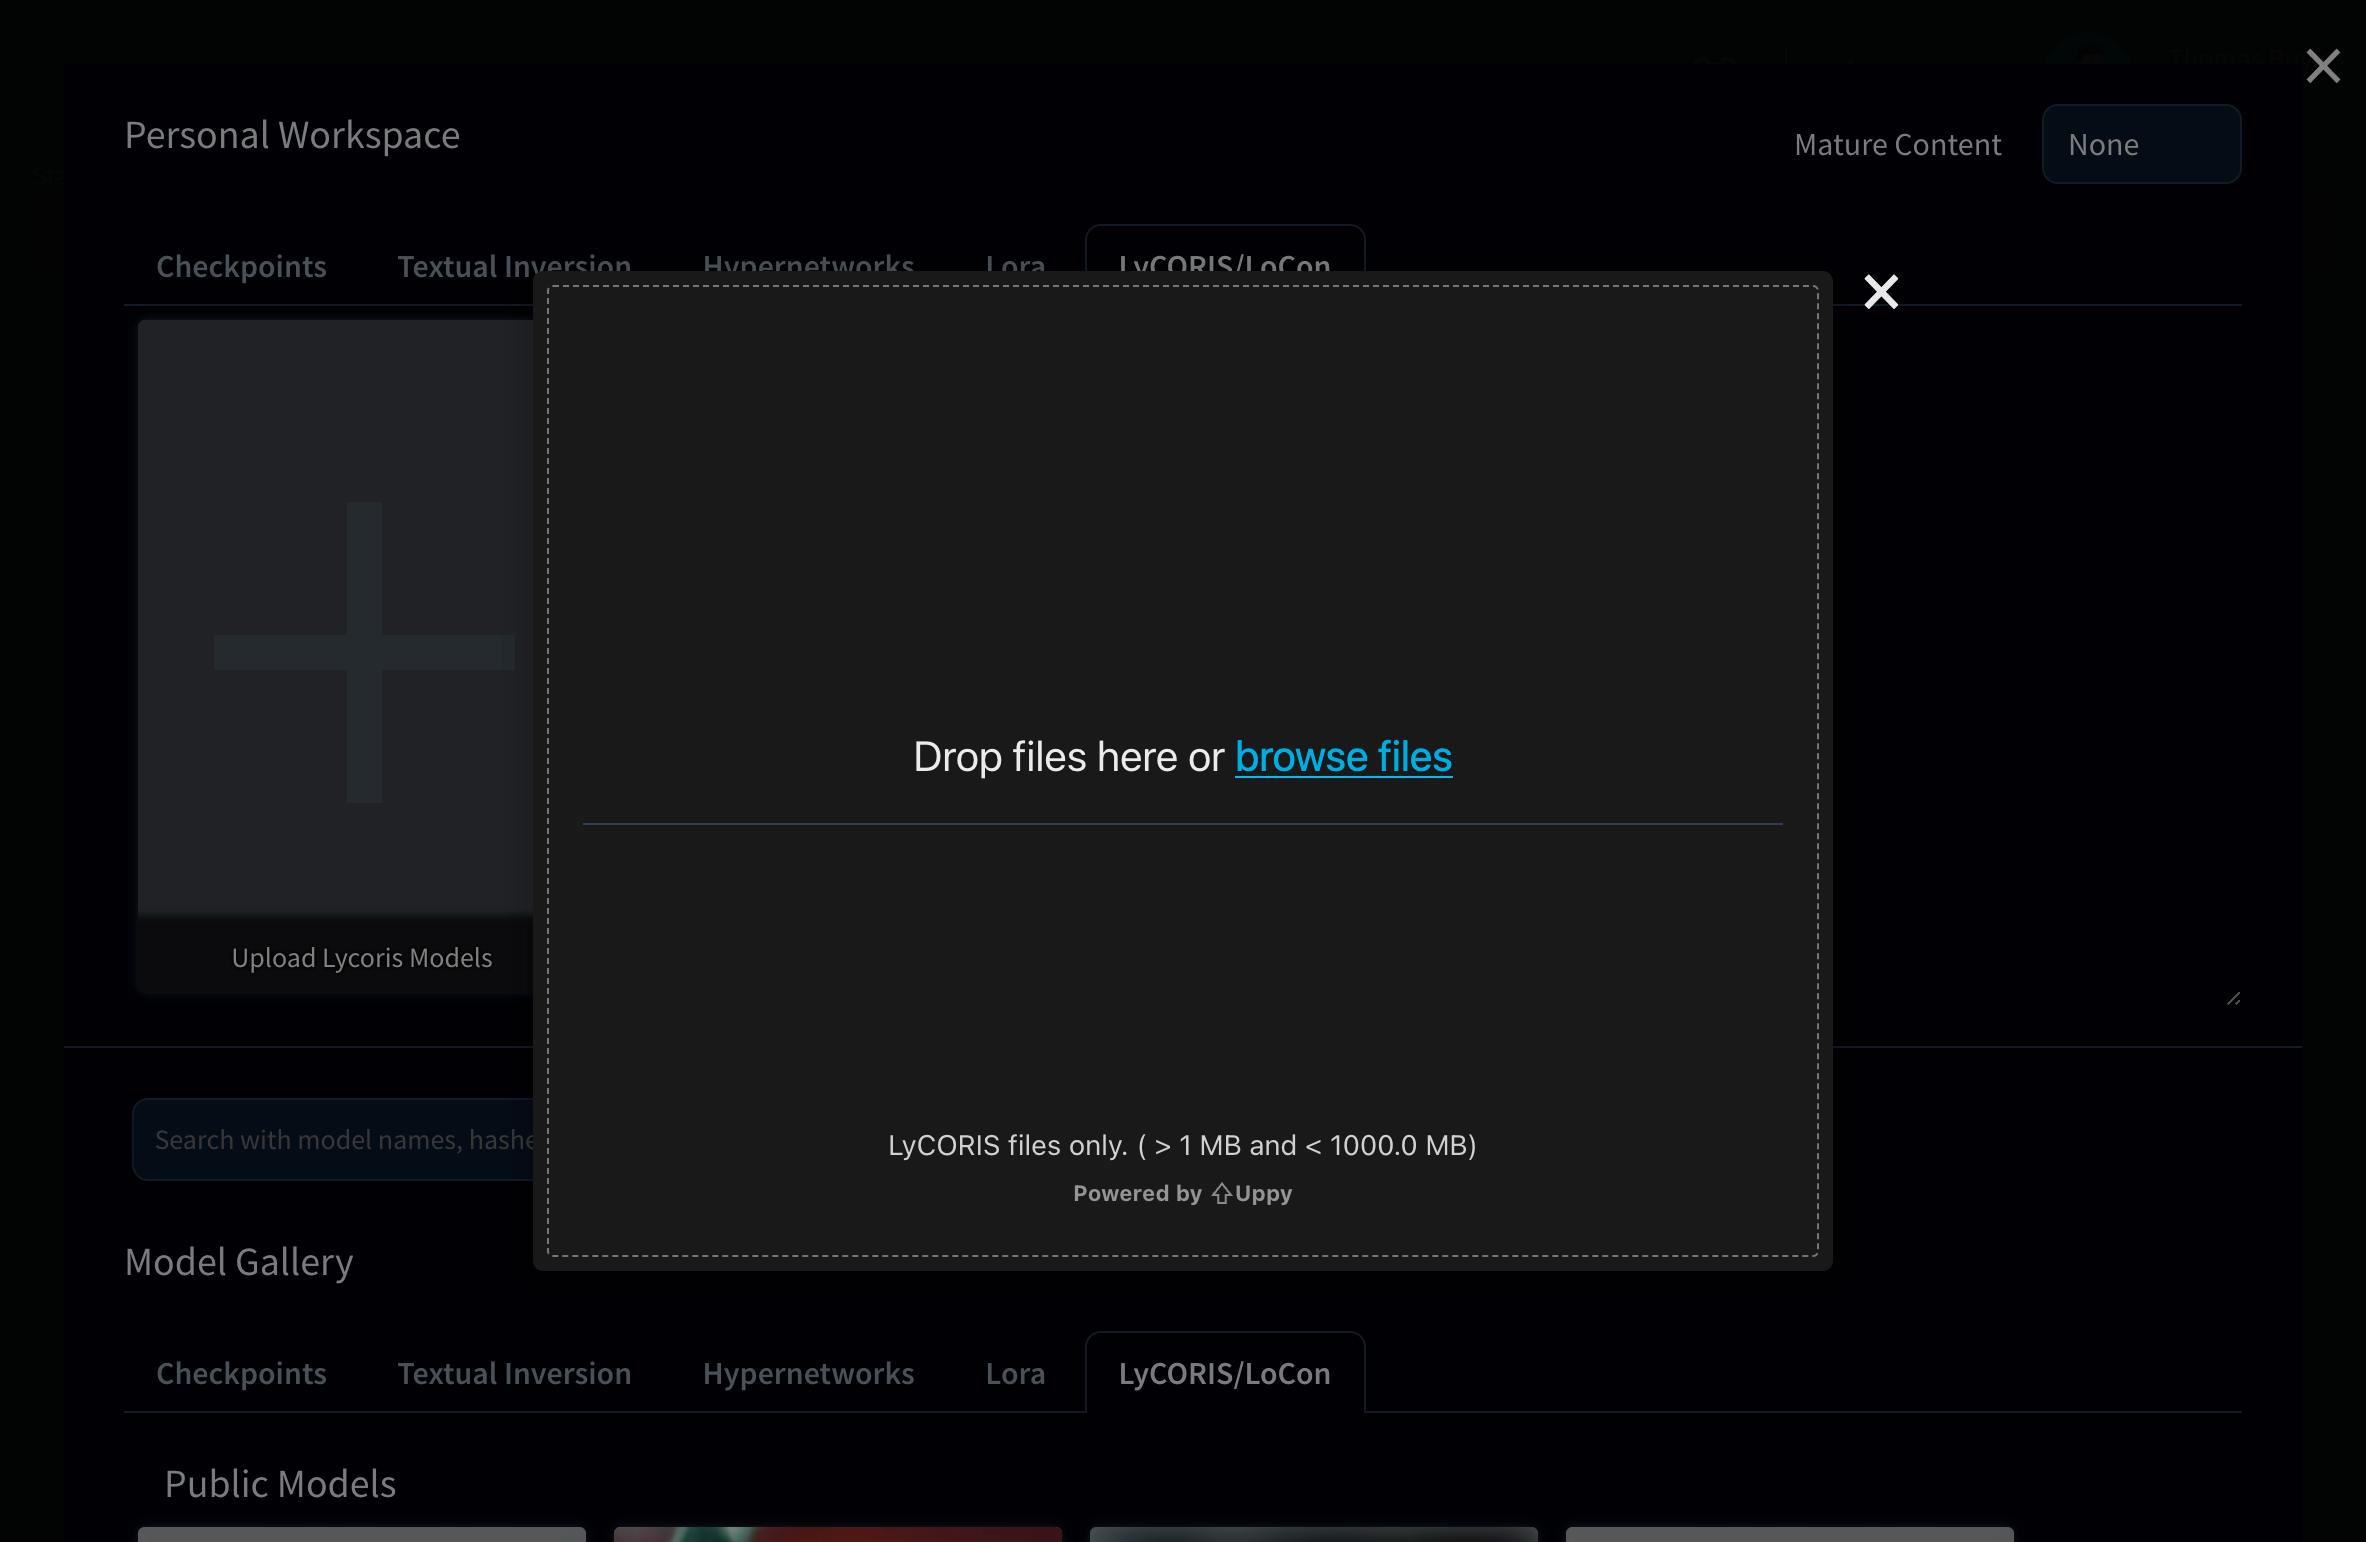Close the file upload dialog
The width and height of the screenshot is (2366, 1542).
pos(1881,292)
